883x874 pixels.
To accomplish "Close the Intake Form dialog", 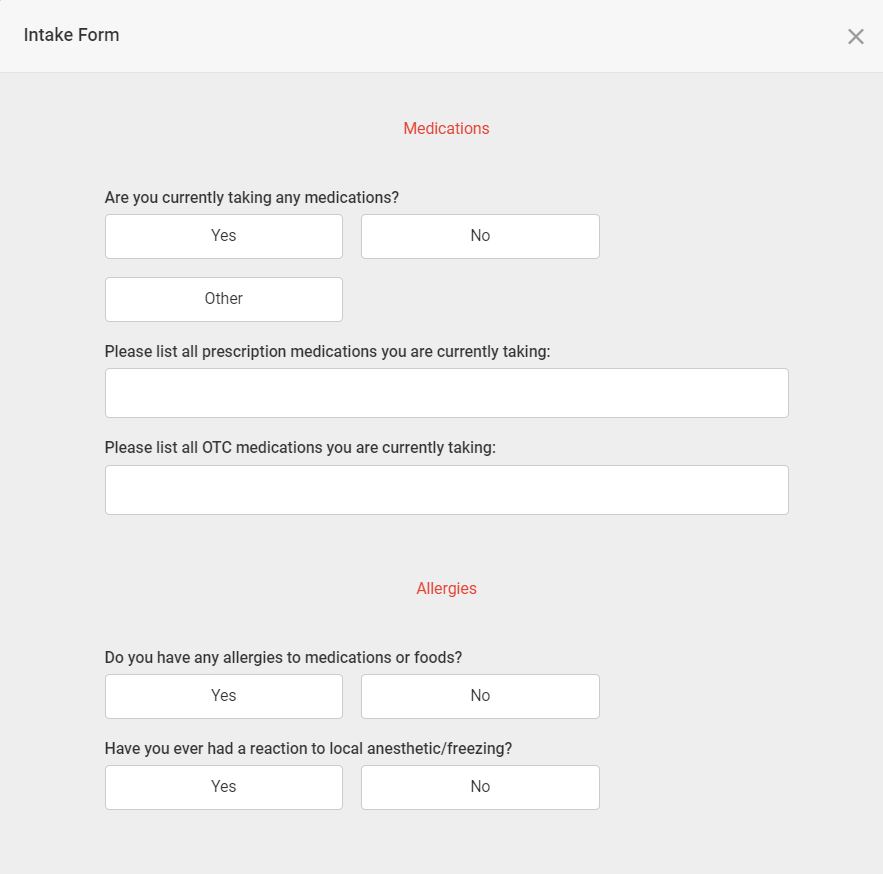I will 855,37.
